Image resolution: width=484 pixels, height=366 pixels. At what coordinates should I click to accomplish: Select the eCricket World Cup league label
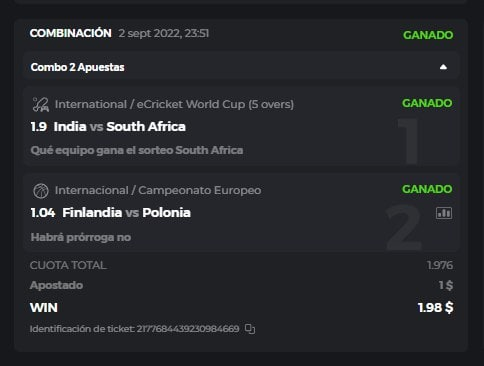point(174,104)
